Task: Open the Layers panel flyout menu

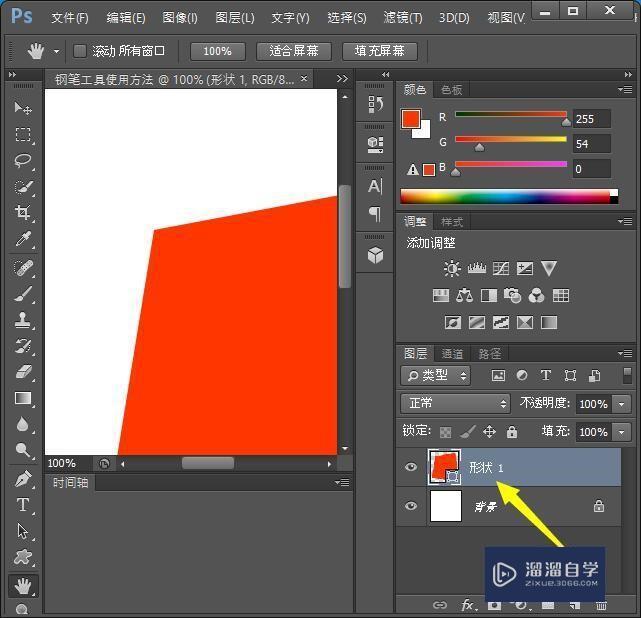Action: tap(625, 353)
